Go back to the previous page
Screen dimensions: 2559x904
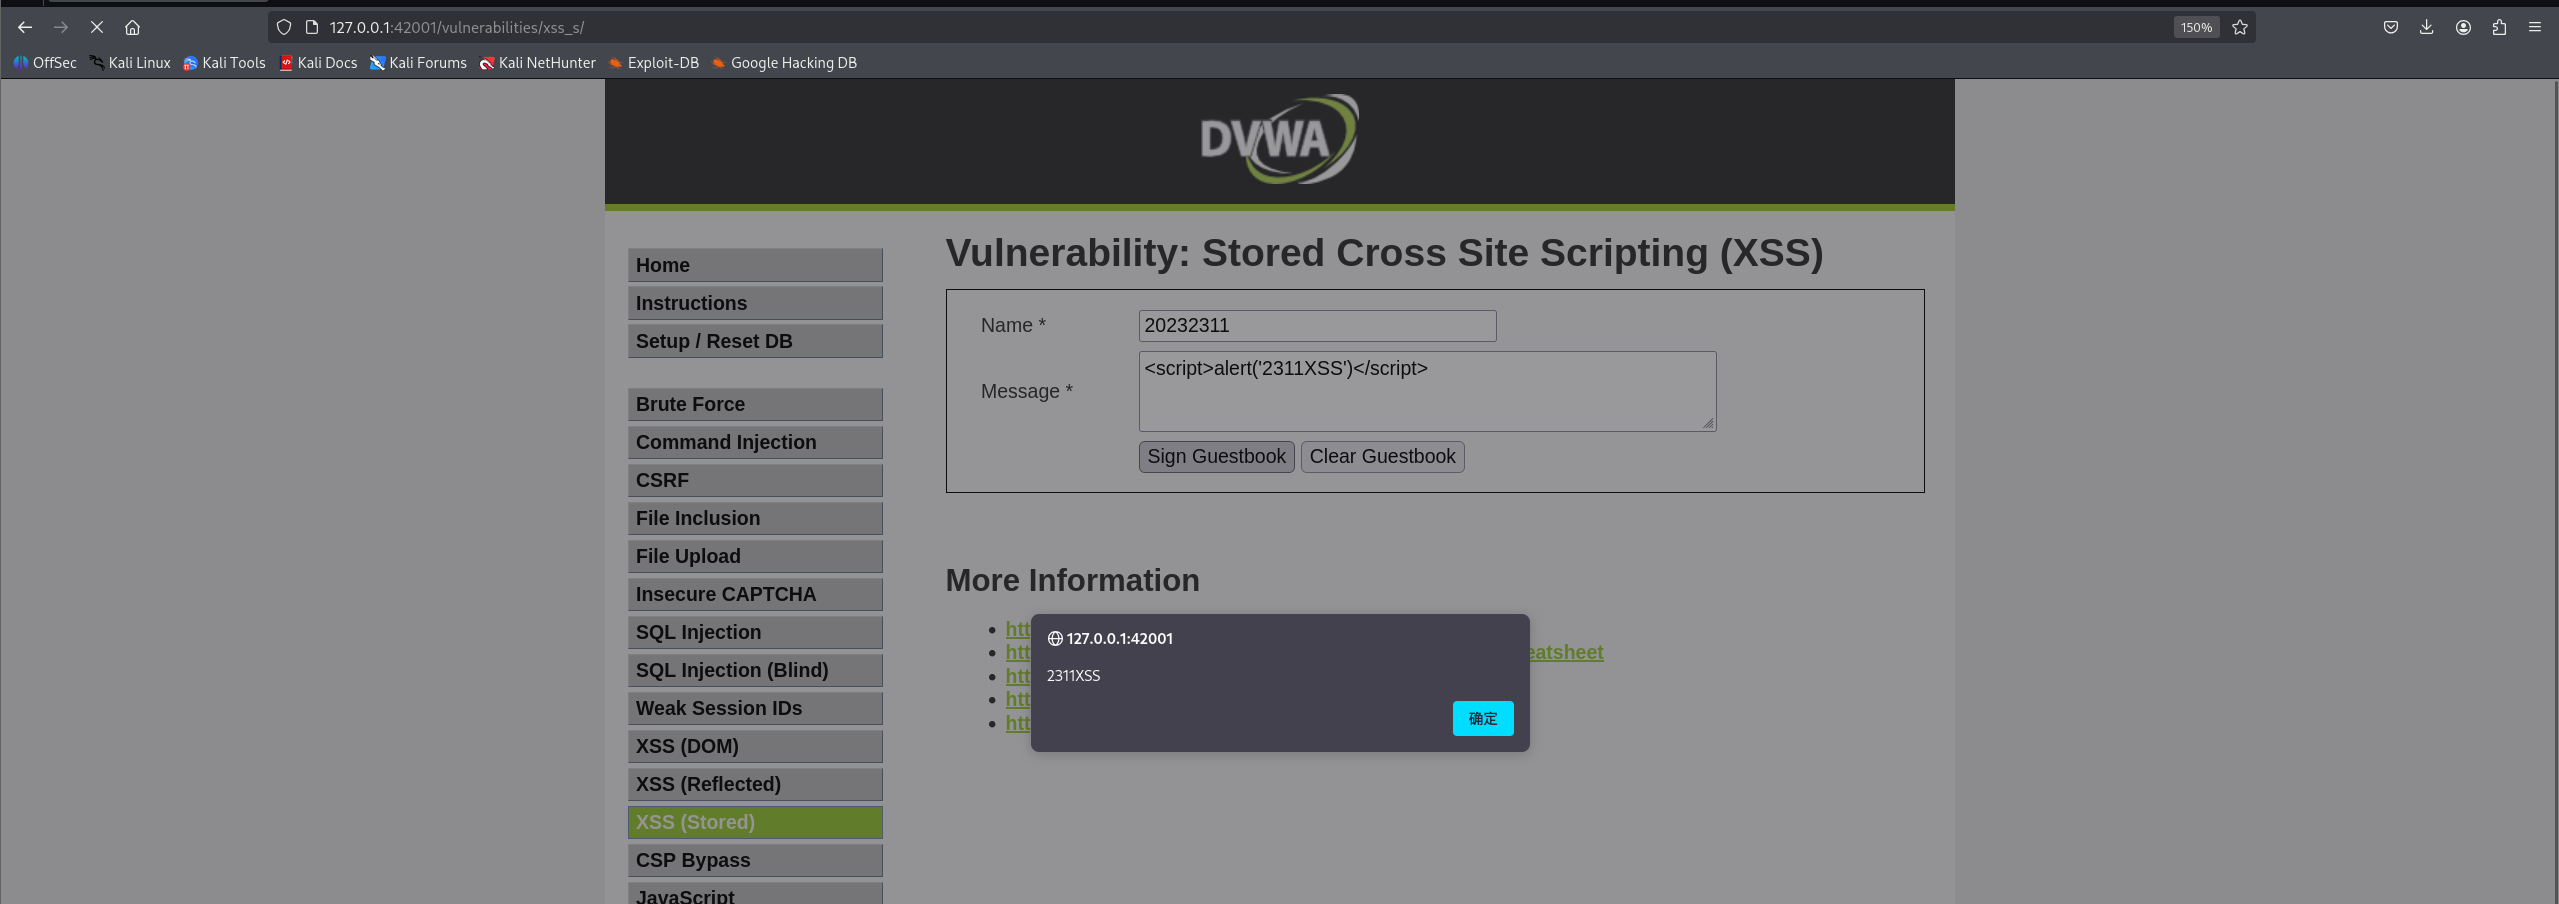(x=25, y=27)
